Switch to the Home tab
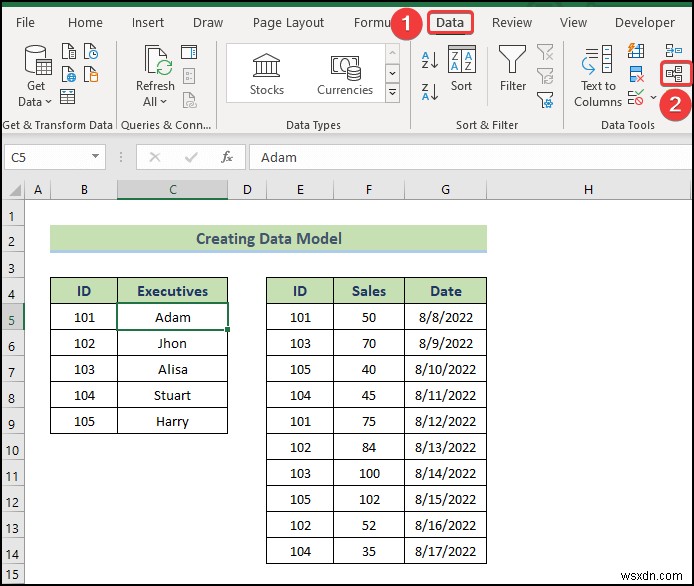The image size is (694, 586). click(x=85, y=23)
